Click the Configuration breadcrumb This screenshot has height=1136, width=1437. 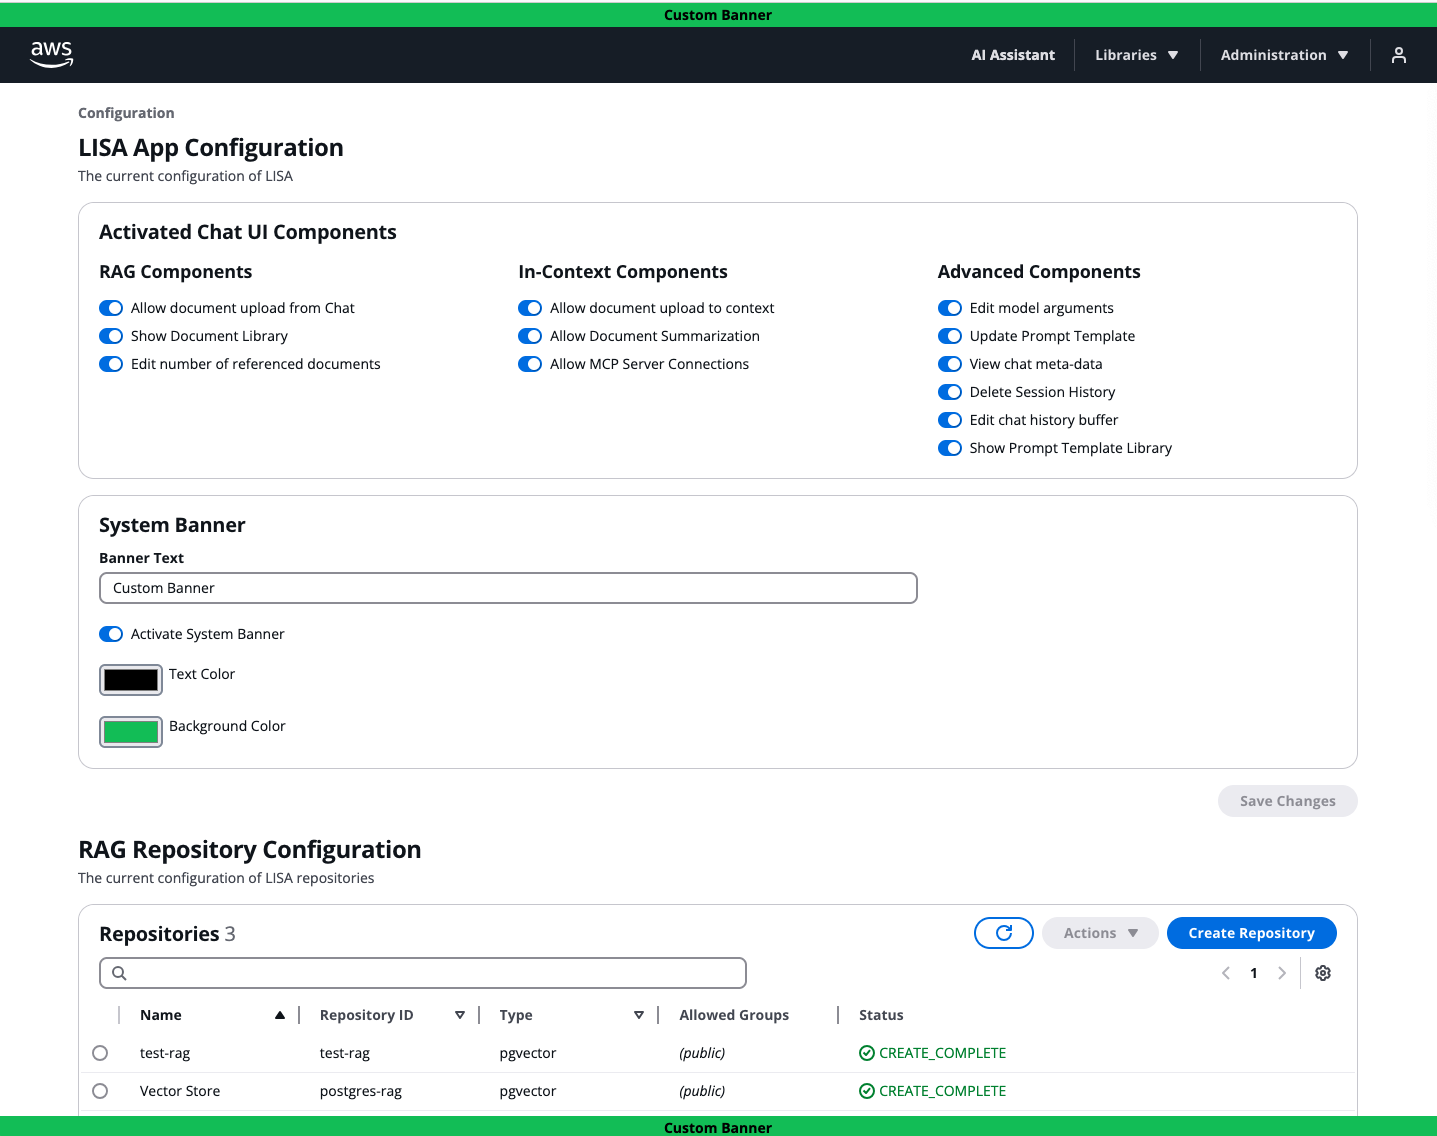[x=126, y=113]
